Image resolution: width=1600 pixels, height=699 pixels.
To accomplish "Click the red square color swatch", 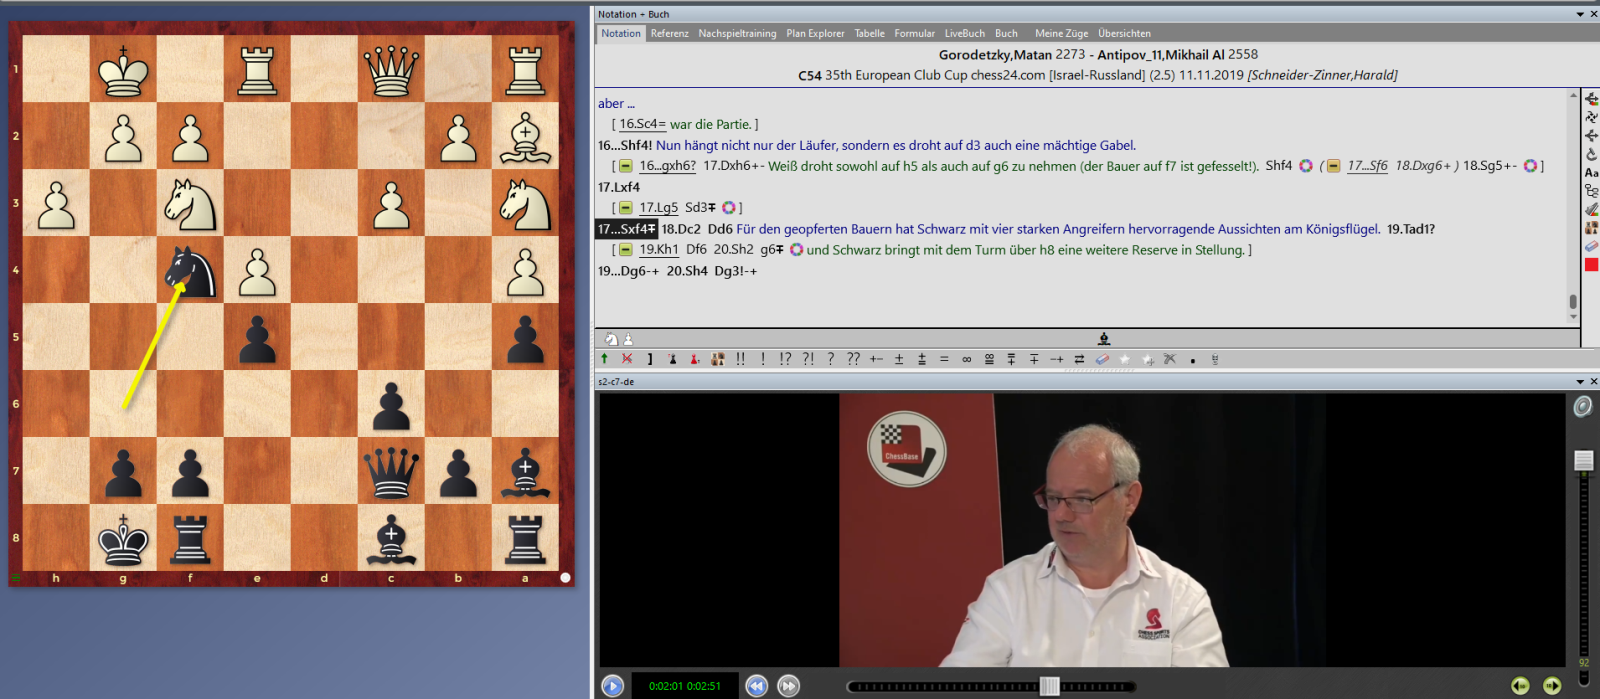I will pos(1591,265).
